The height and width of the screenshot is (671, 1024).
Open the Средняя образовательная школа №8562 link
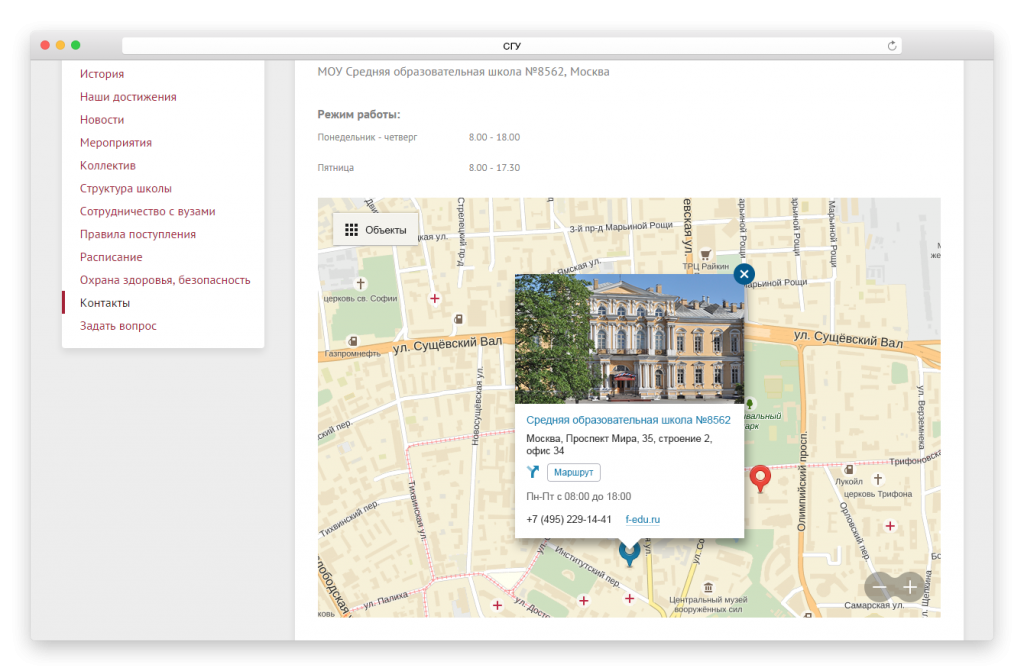pos(628,420)
